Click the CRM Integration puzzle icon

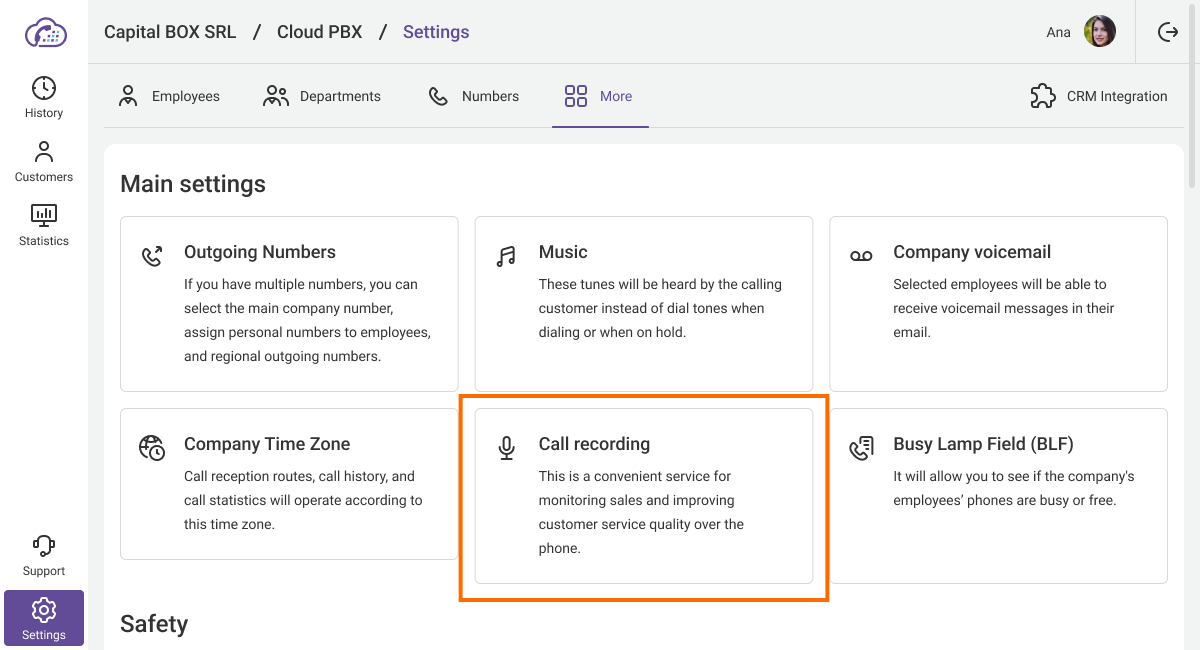click(x=1043, y=96)
